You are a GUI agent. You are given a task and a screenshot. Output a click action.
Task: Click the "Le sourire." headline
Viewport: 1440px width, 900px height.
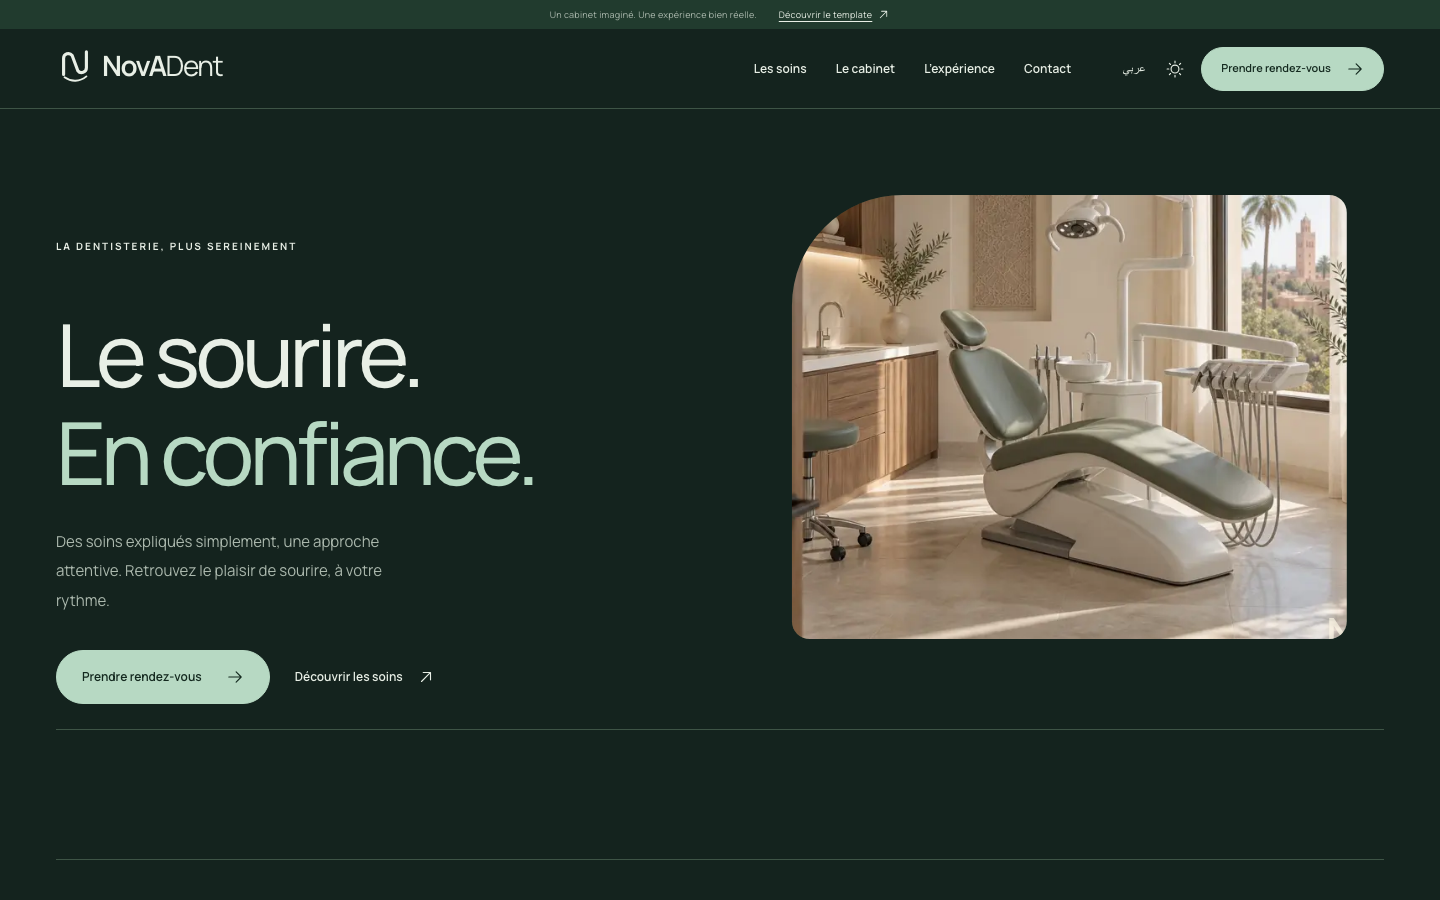238,356
